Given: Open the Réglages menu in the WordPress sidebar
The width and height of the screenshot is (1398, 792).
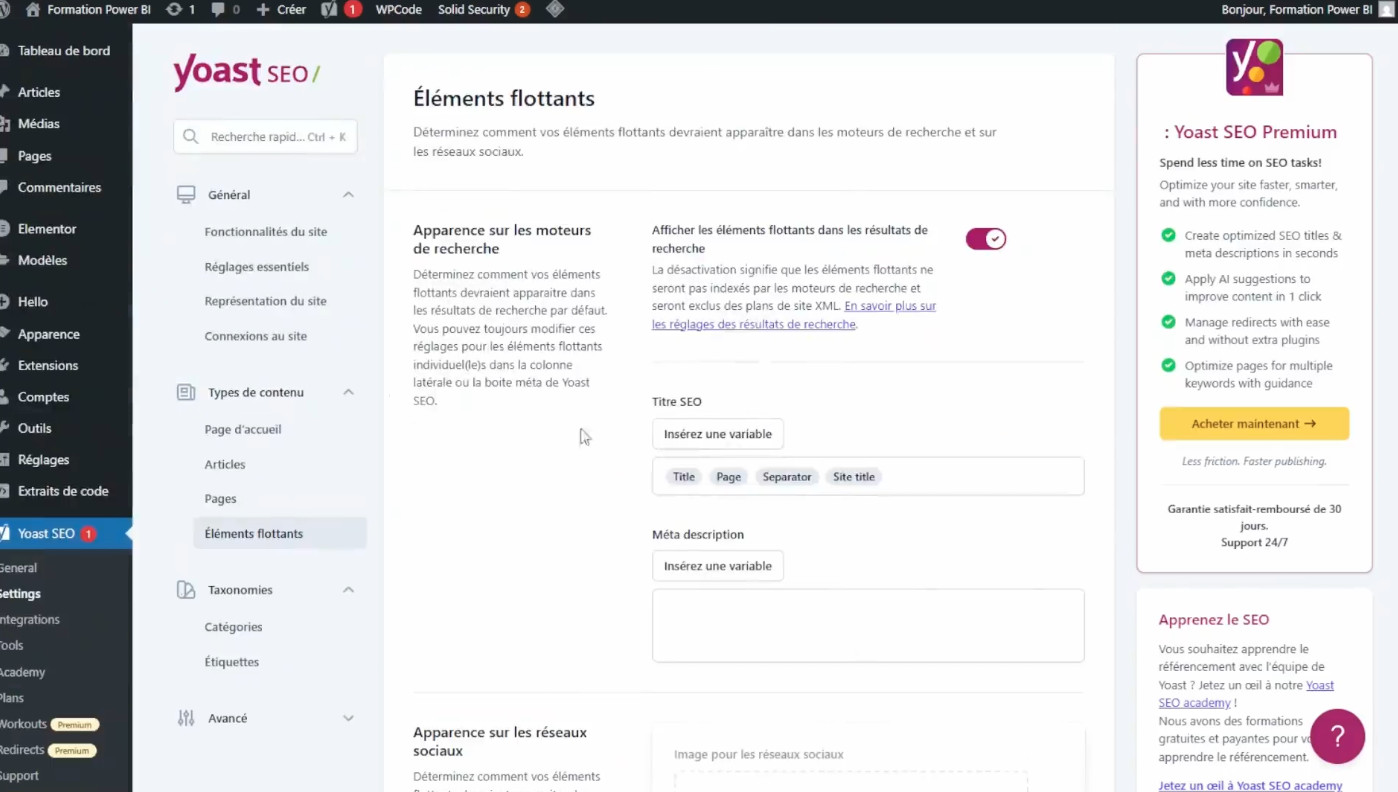Looking at the screenshot, I should coord(44,460).
